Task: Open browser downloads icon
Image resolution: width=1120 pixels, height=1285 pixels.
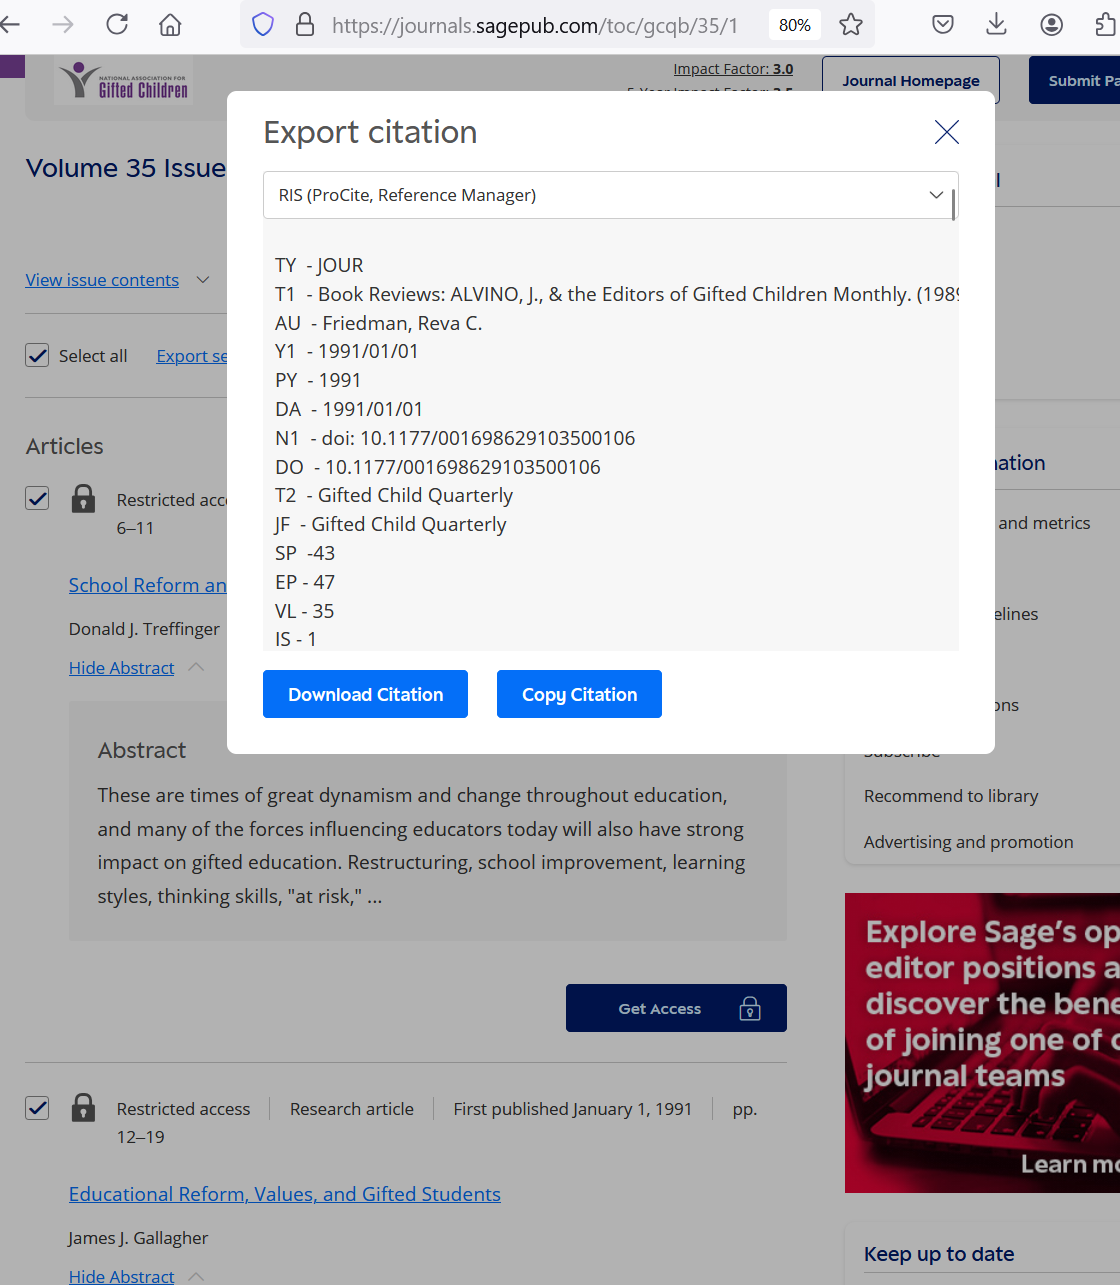Action: coord(996,24)
